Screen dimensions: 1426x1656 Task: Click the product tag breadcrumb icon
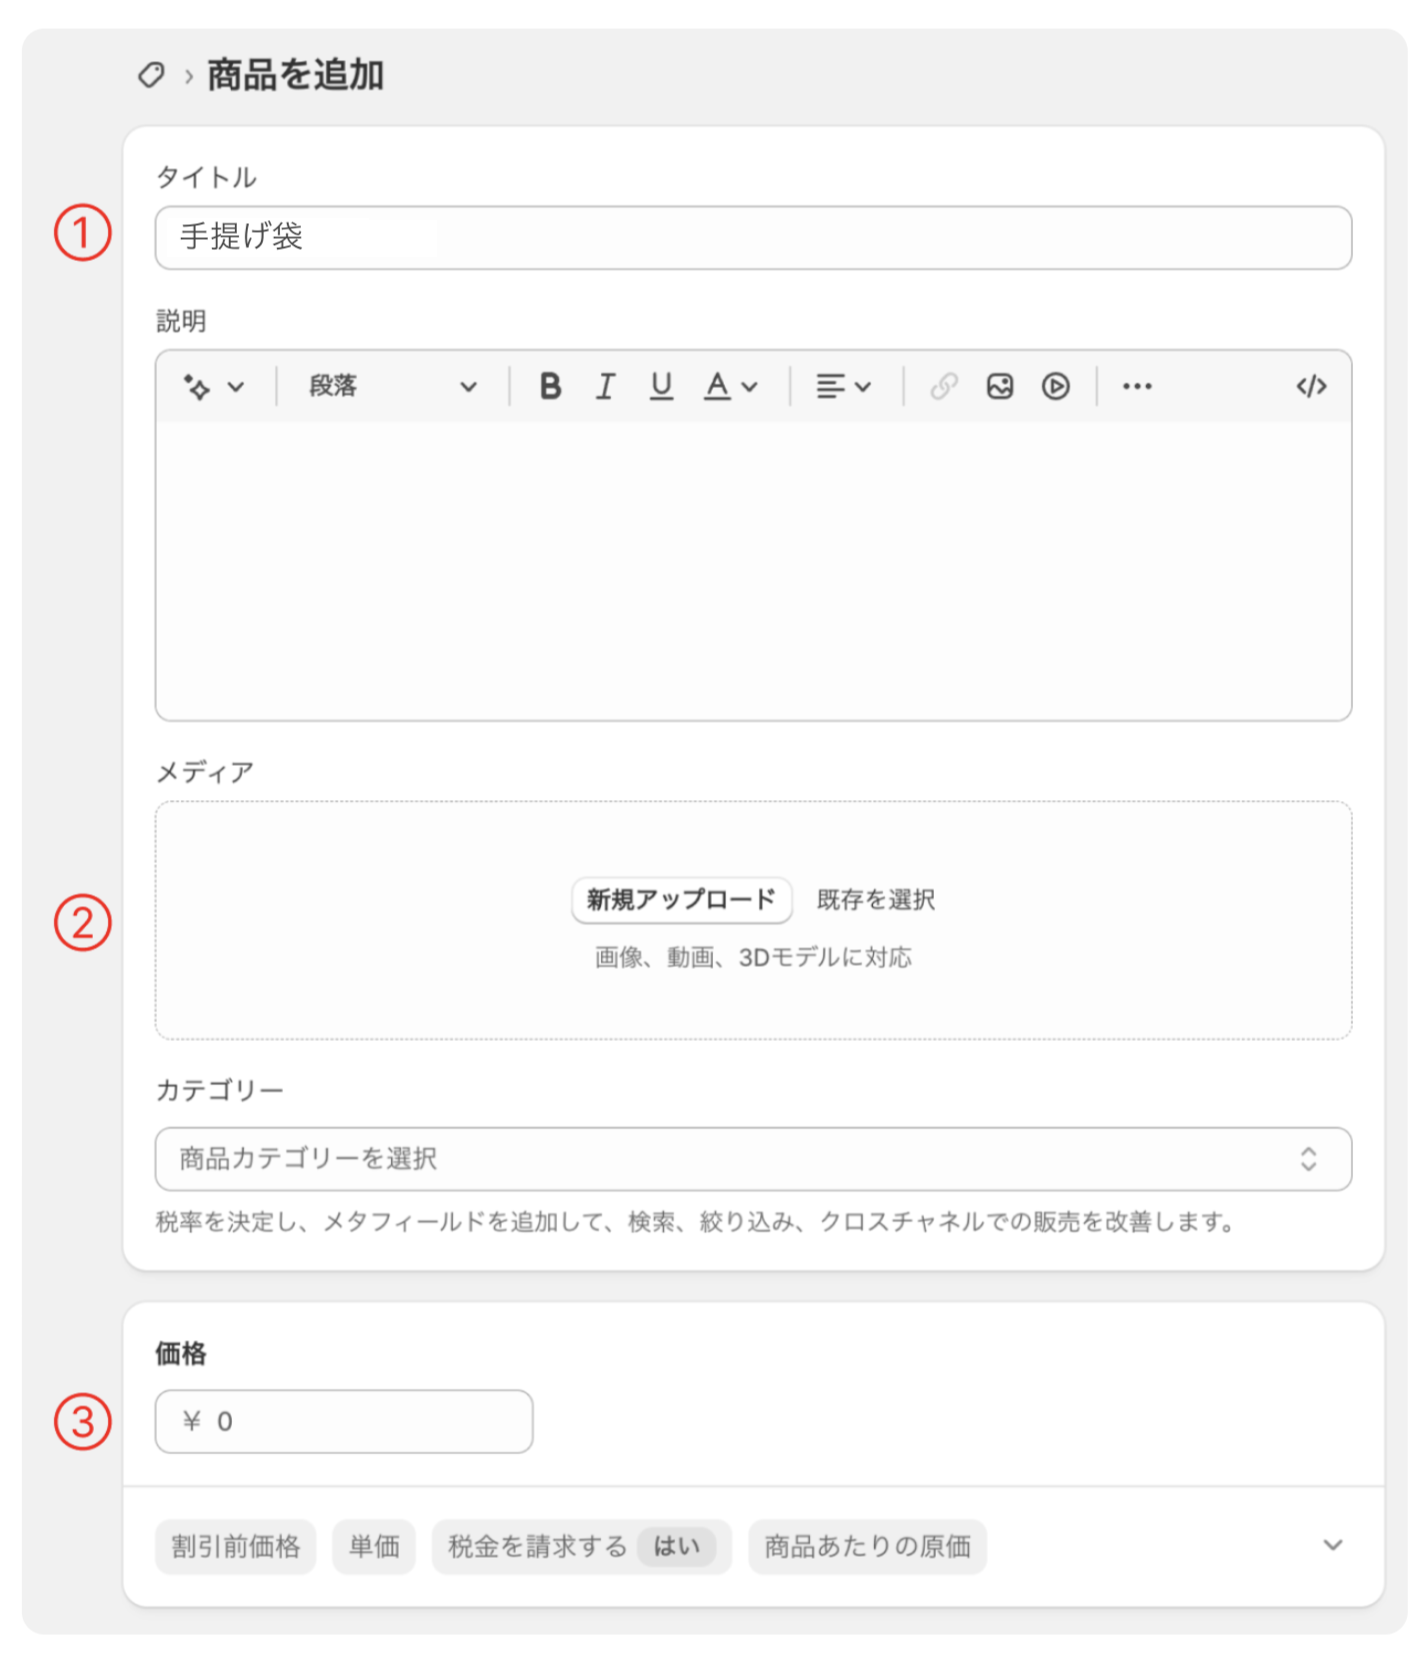pyautogui.click(x=151, y=75)
